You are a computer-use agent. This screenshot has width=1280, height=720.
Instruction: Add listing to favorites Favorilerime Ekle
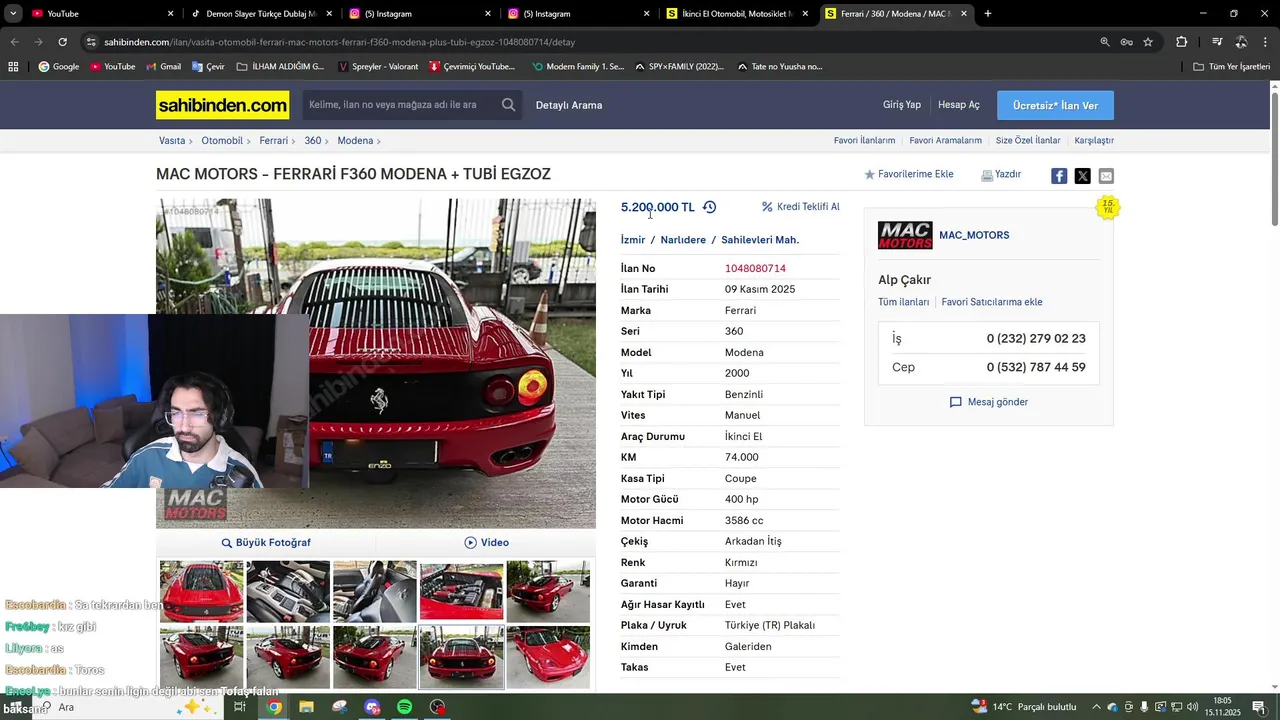pos(909,174)
